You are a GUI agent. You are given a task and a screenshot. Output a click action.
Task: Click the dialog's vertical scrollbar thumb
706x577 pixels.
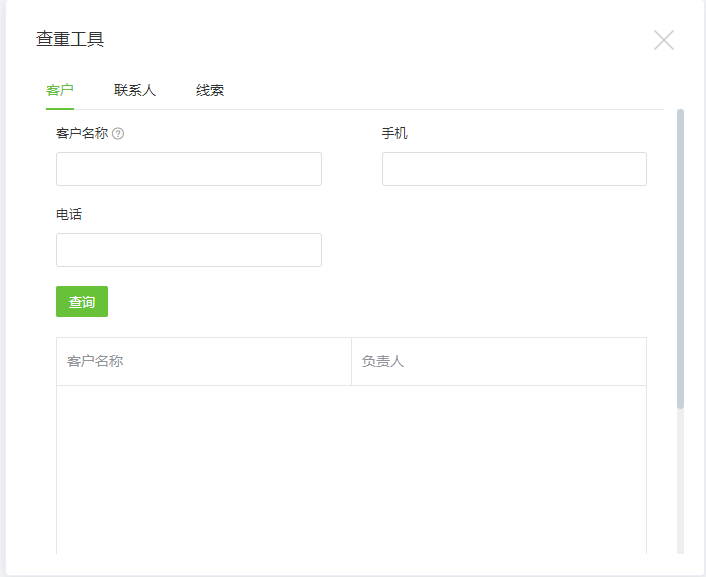pyautogui.click(x=680, y=259)
